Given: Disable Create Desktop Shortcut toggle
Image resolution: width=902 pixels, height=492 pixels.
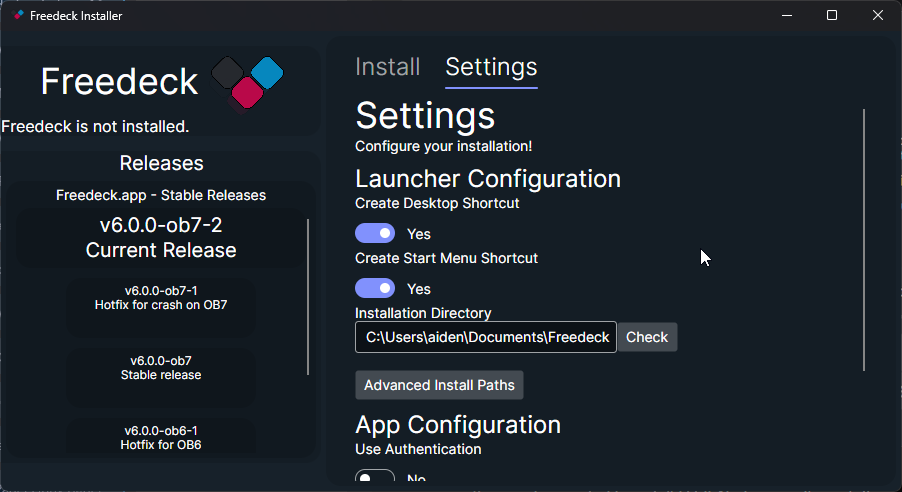Looking at the screenshot, I should (x=375, y=233).
